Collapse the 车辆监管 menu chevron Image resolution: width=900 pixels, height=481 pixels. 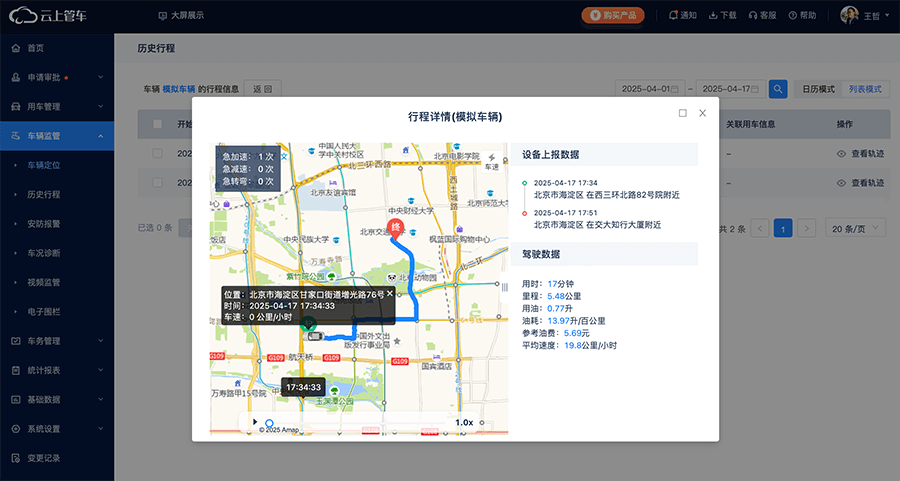100,136
